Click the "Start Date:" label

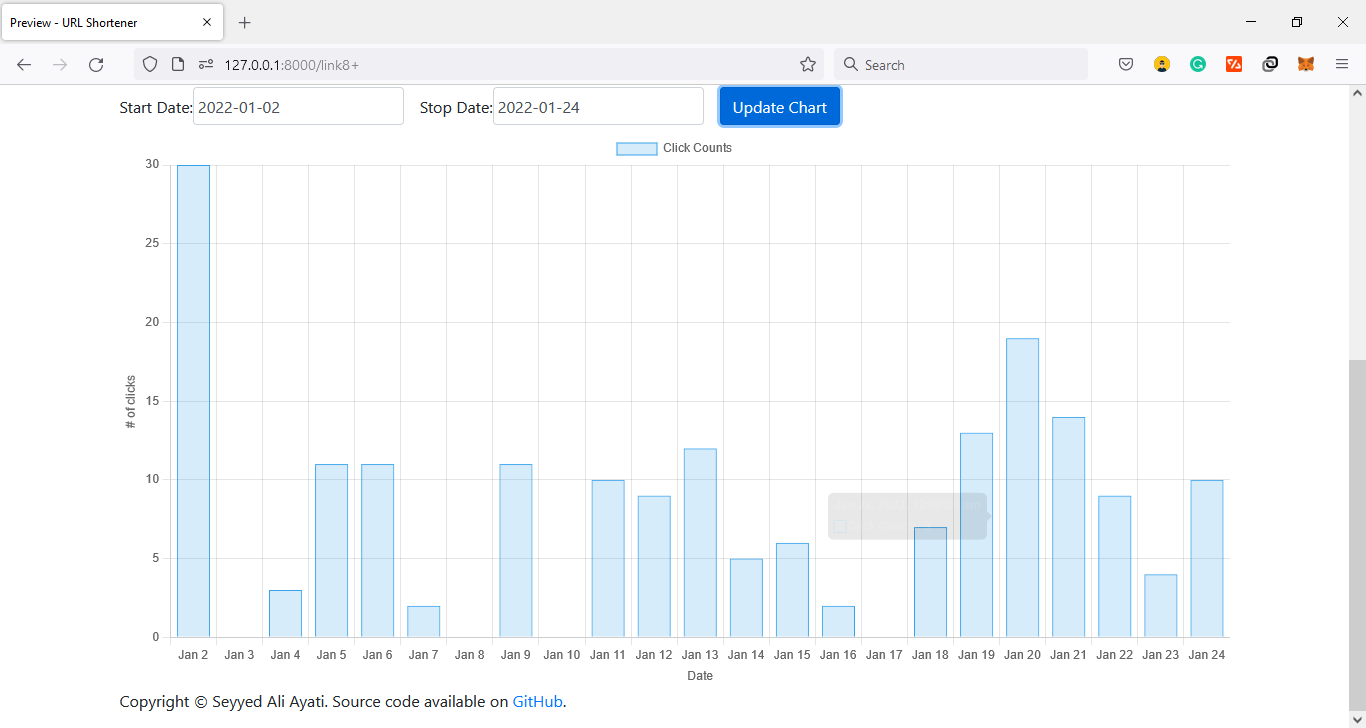(156, 108)
